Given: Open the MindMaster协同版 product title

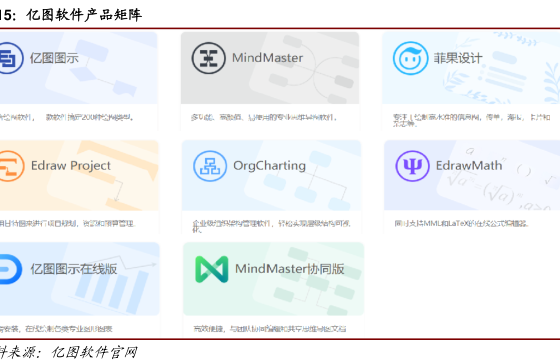Looking at the screenshot, I should coord(290,269).
